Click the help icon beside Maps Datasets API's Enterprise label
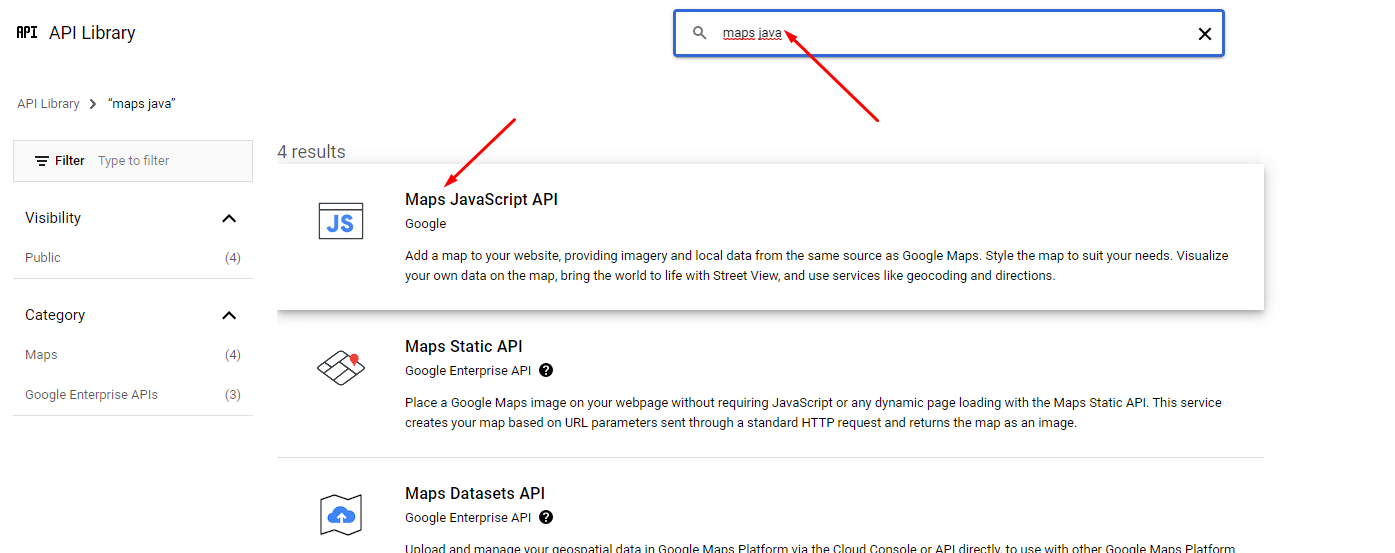Viewport: 1395px width, 553px height. [546, 517]
